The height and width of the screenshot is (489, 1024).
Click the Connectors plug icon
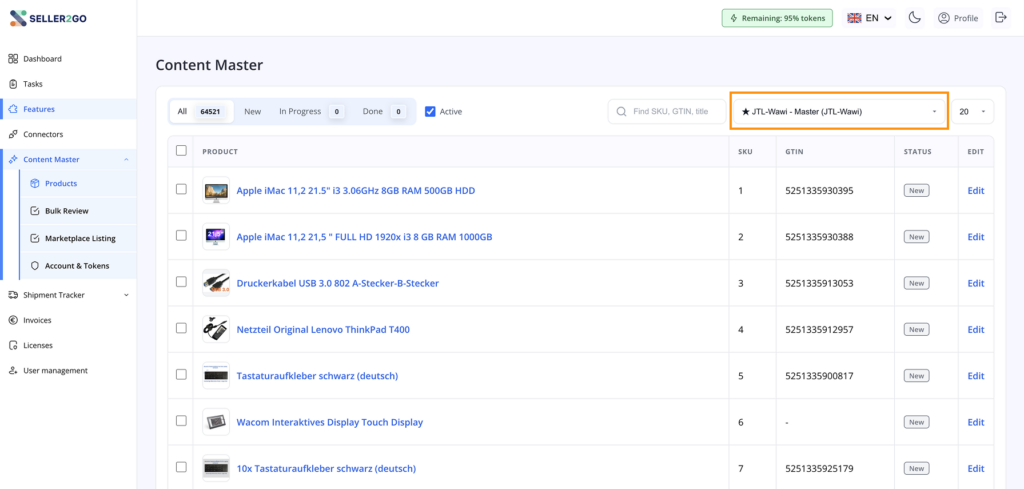point(13,134)
